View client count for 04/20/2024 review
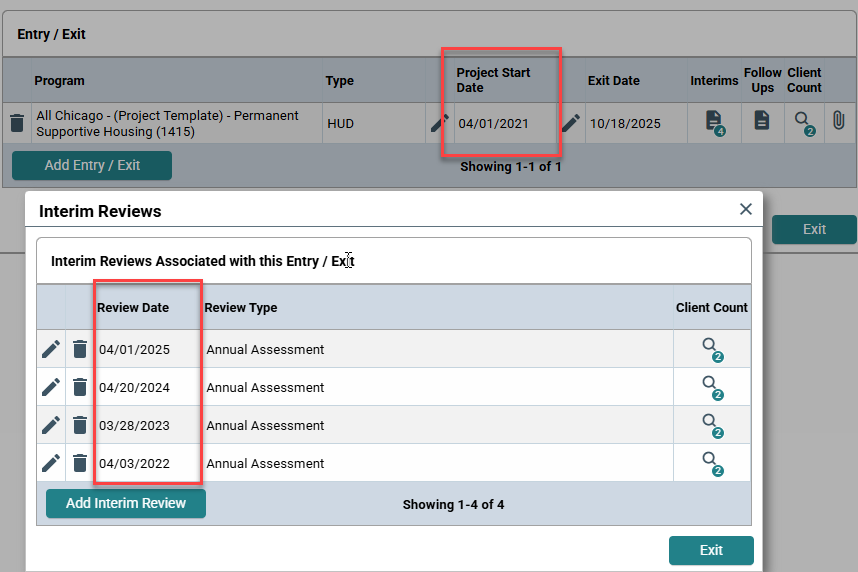Screen dimensions: 858x572 [x=711, y=386]
